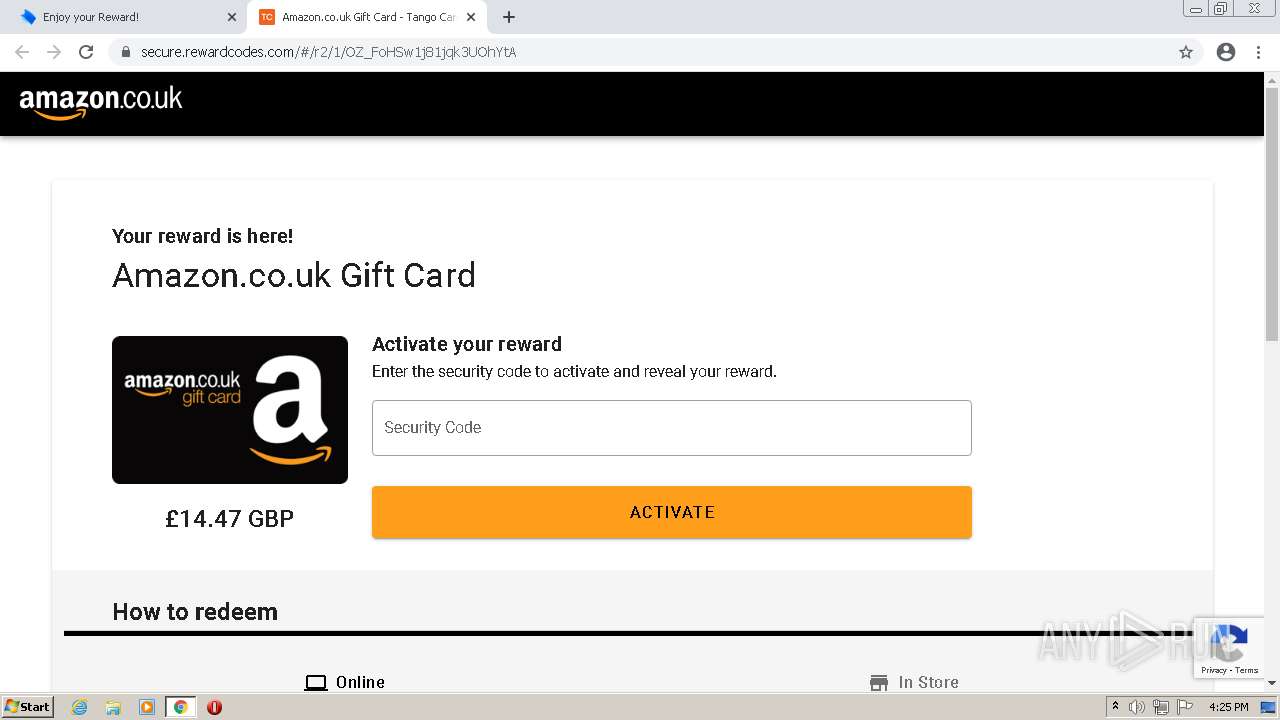
Task: Click the Amazon gift card image
Action: point(230,410)
